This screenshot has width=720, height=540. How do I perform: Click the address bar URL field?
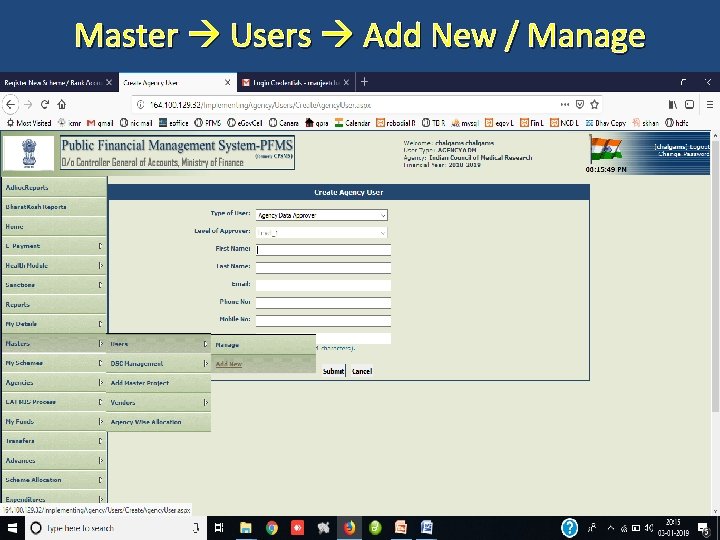click(x=349, y=105)
